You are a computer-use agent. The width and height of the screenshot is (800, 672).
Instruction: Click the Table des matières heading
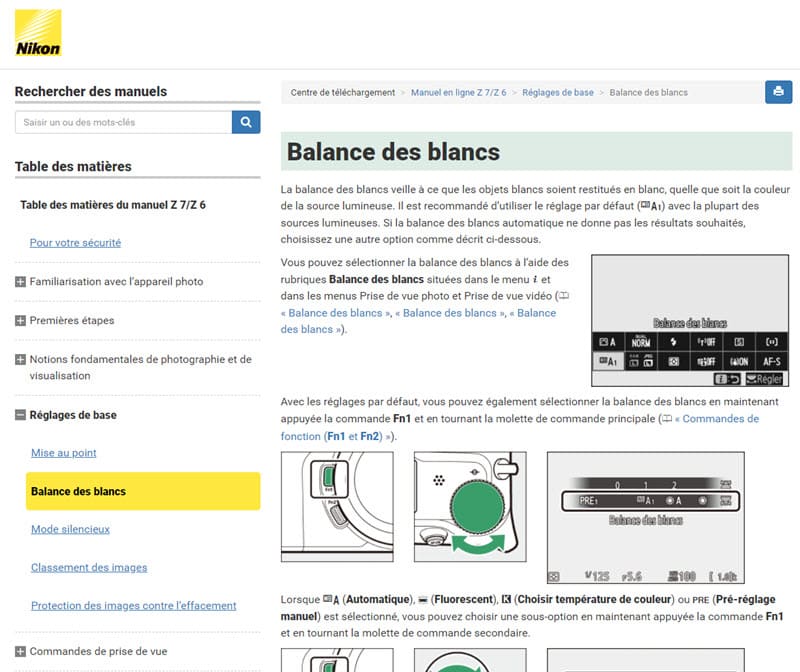point(73,166)
